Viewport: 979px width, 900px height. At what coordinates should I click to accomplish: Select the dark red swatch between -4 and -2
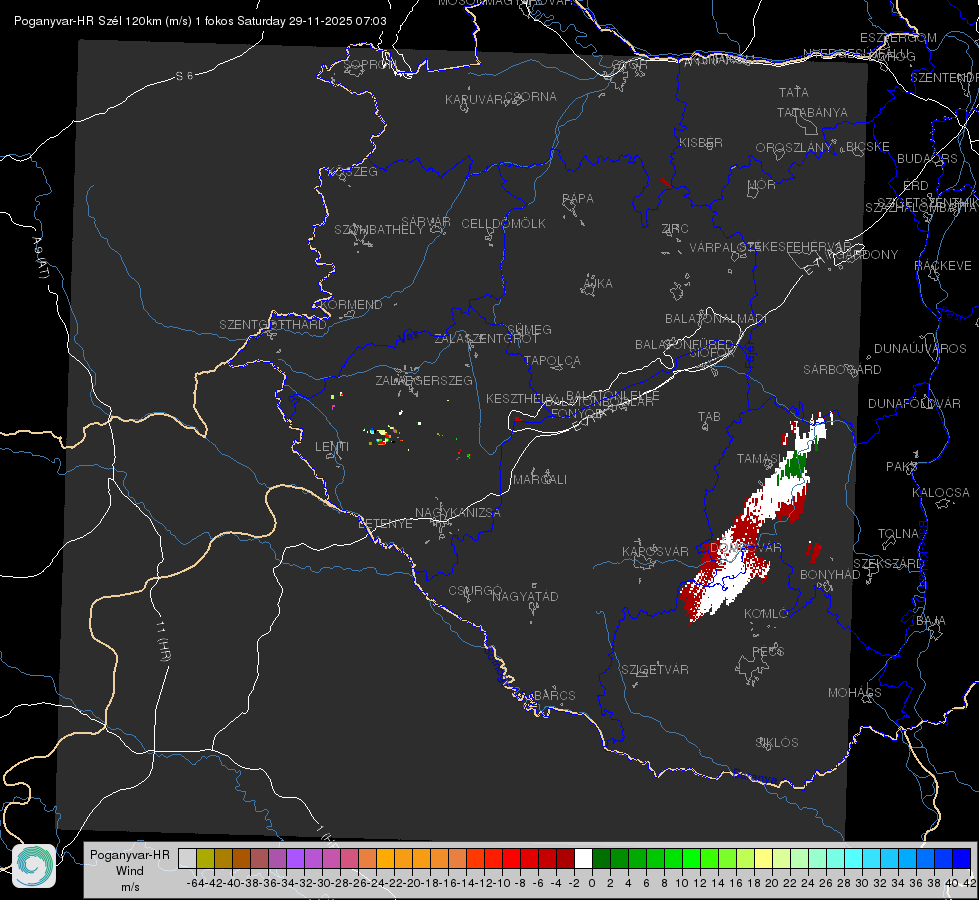point(565,858)
